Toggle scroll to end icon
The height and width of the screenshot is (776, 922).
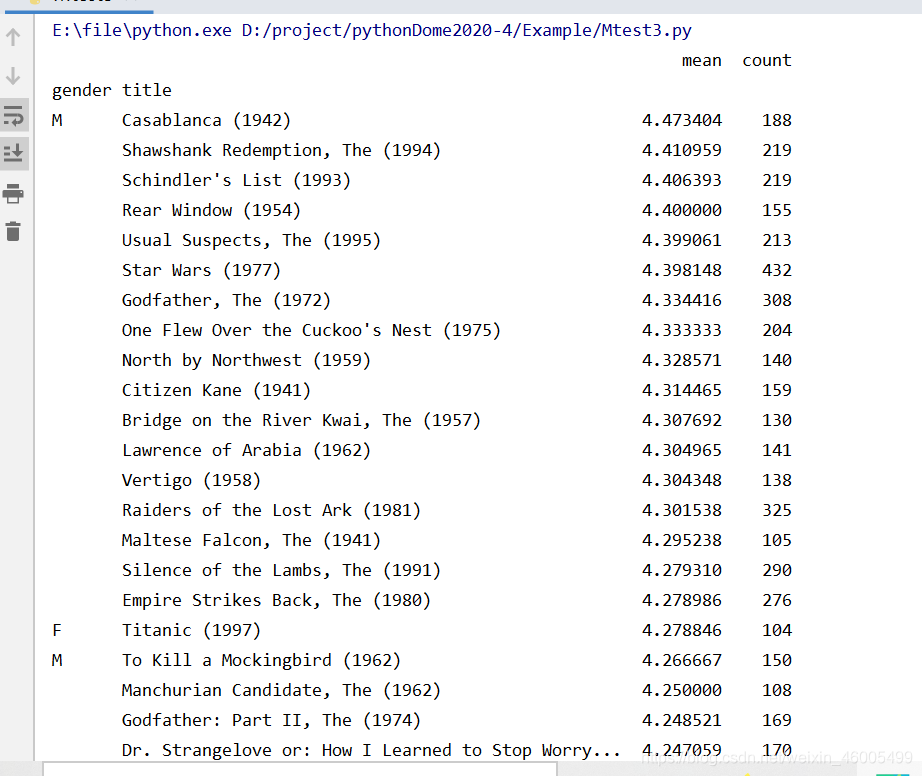(13, 153)
